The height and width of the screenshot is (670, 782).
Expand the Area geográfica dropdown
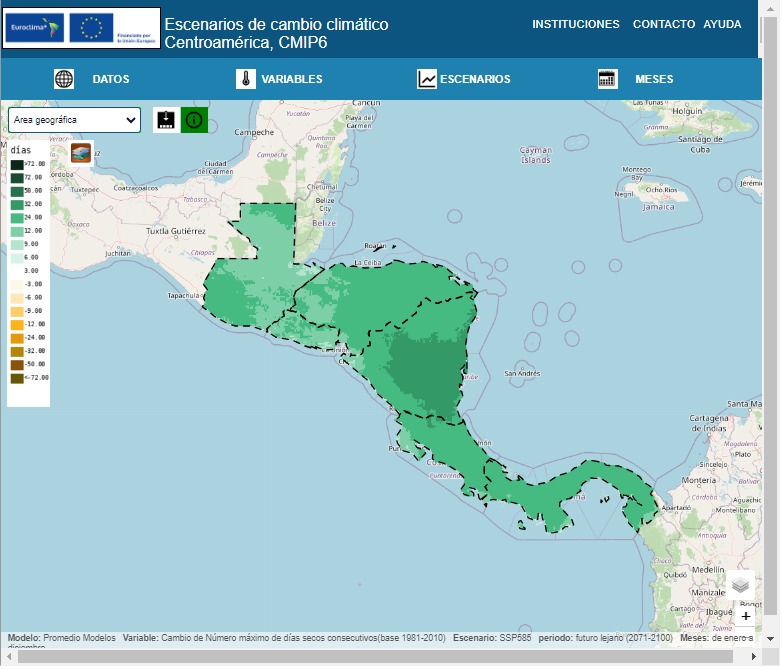(74, 120)
